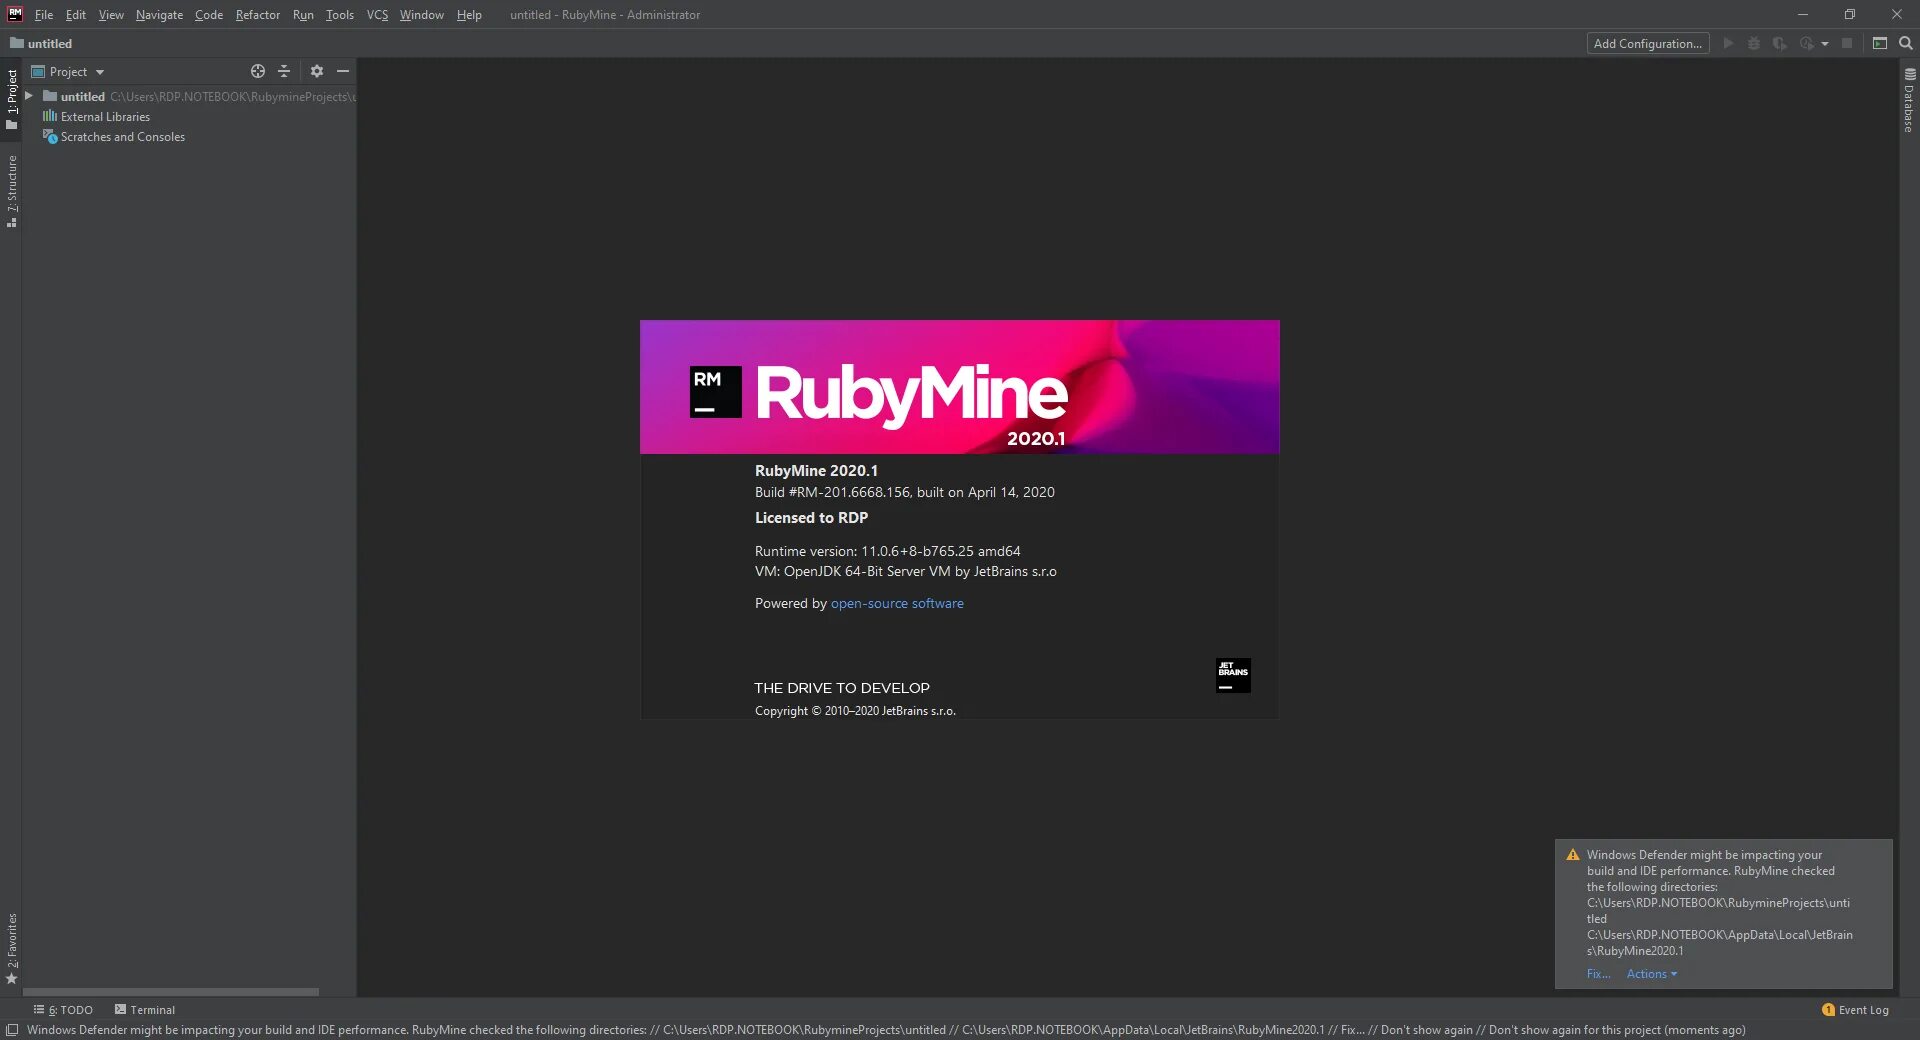Click the Stop square icon
Viewport: 1920px width, 1040px height.
click(x=1847, y=43)
